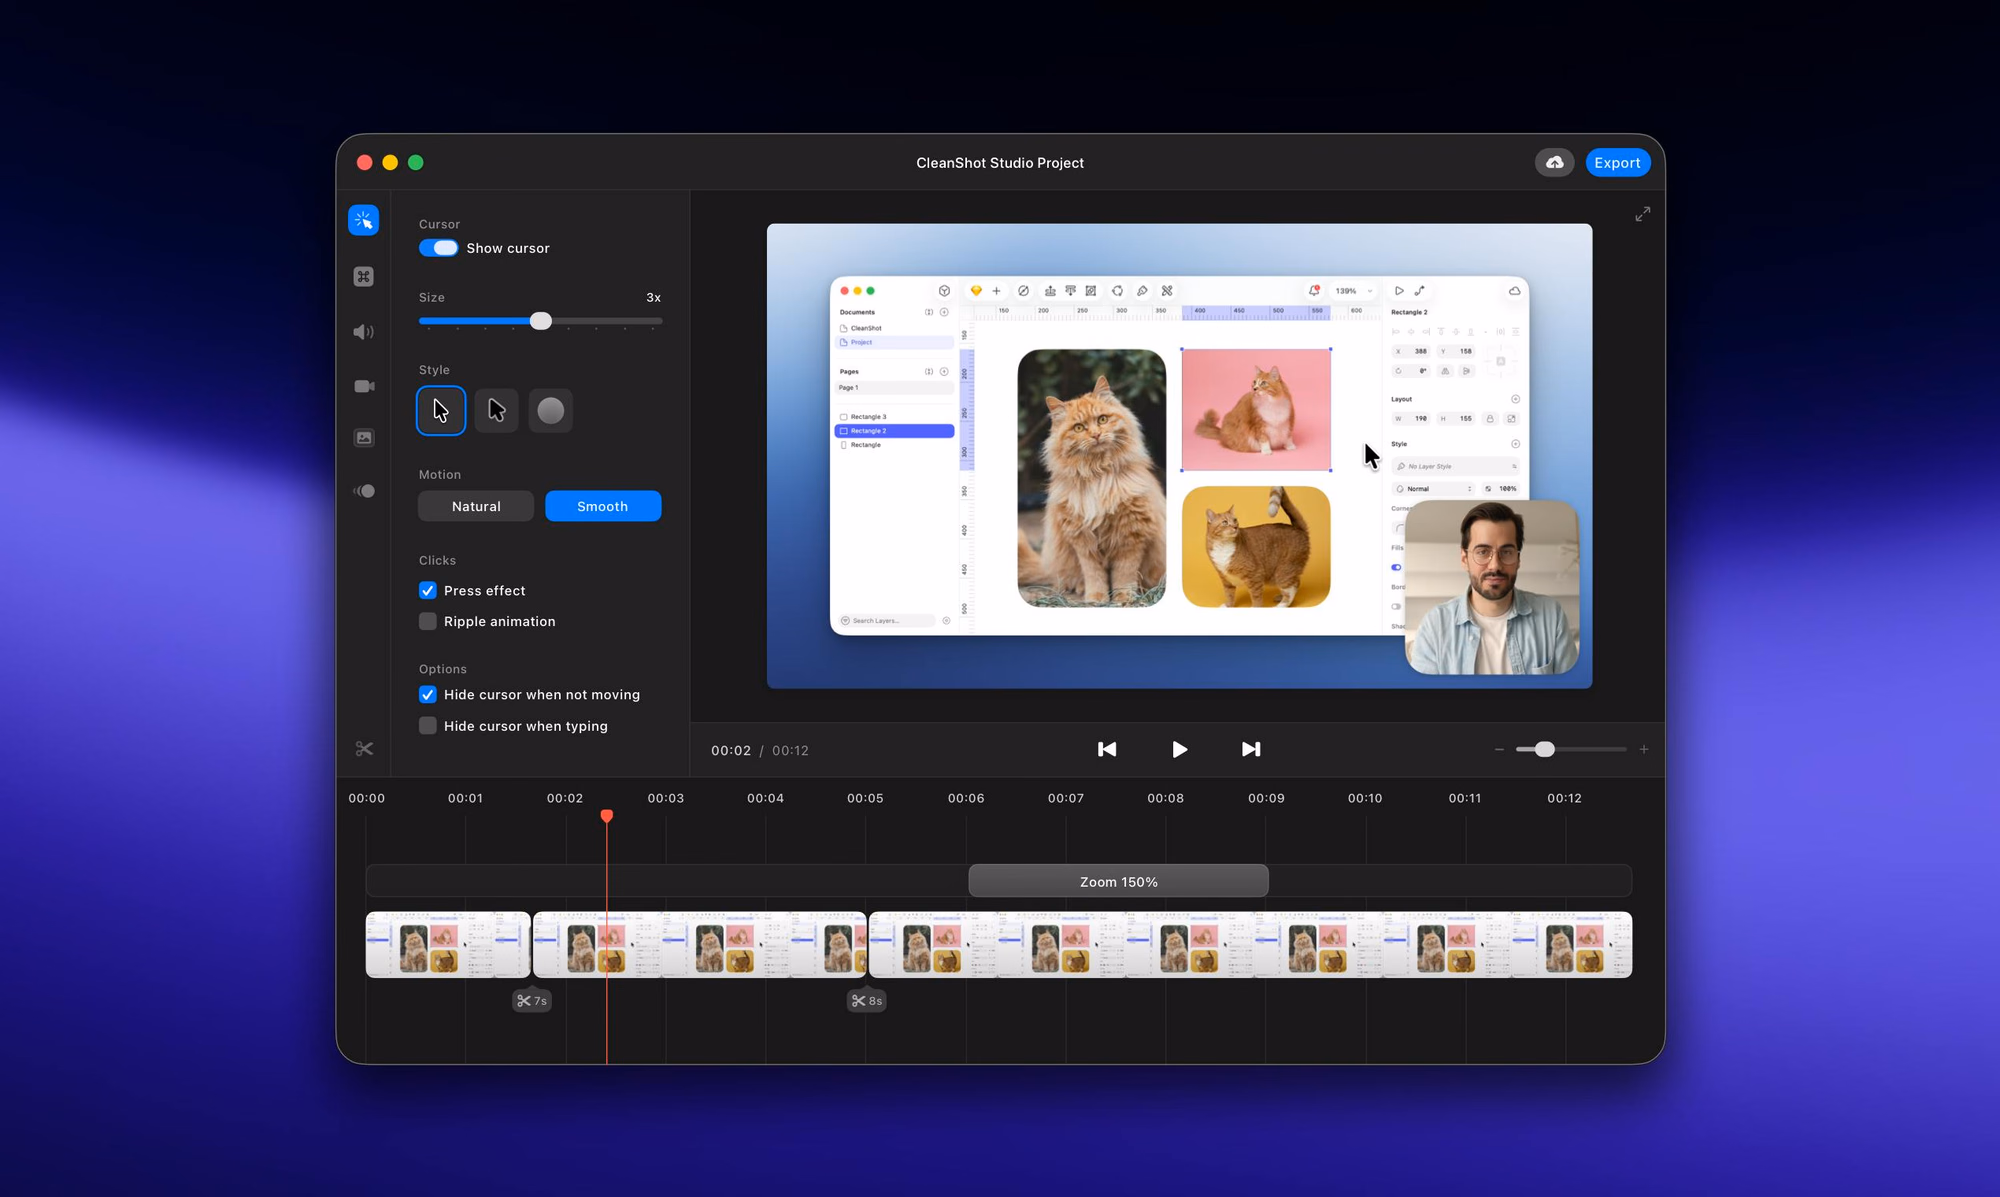Screen dimensions: 2000x1197
Task: Open the Audio settings sidebar tab
Action: tap(364, 332)
